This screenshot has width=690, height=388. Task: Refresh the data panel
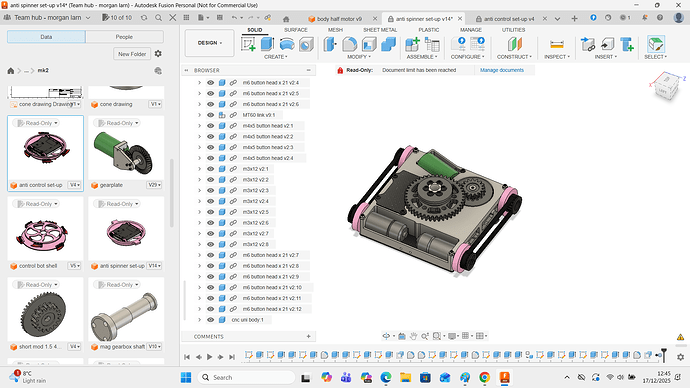(x=143, y=18)
